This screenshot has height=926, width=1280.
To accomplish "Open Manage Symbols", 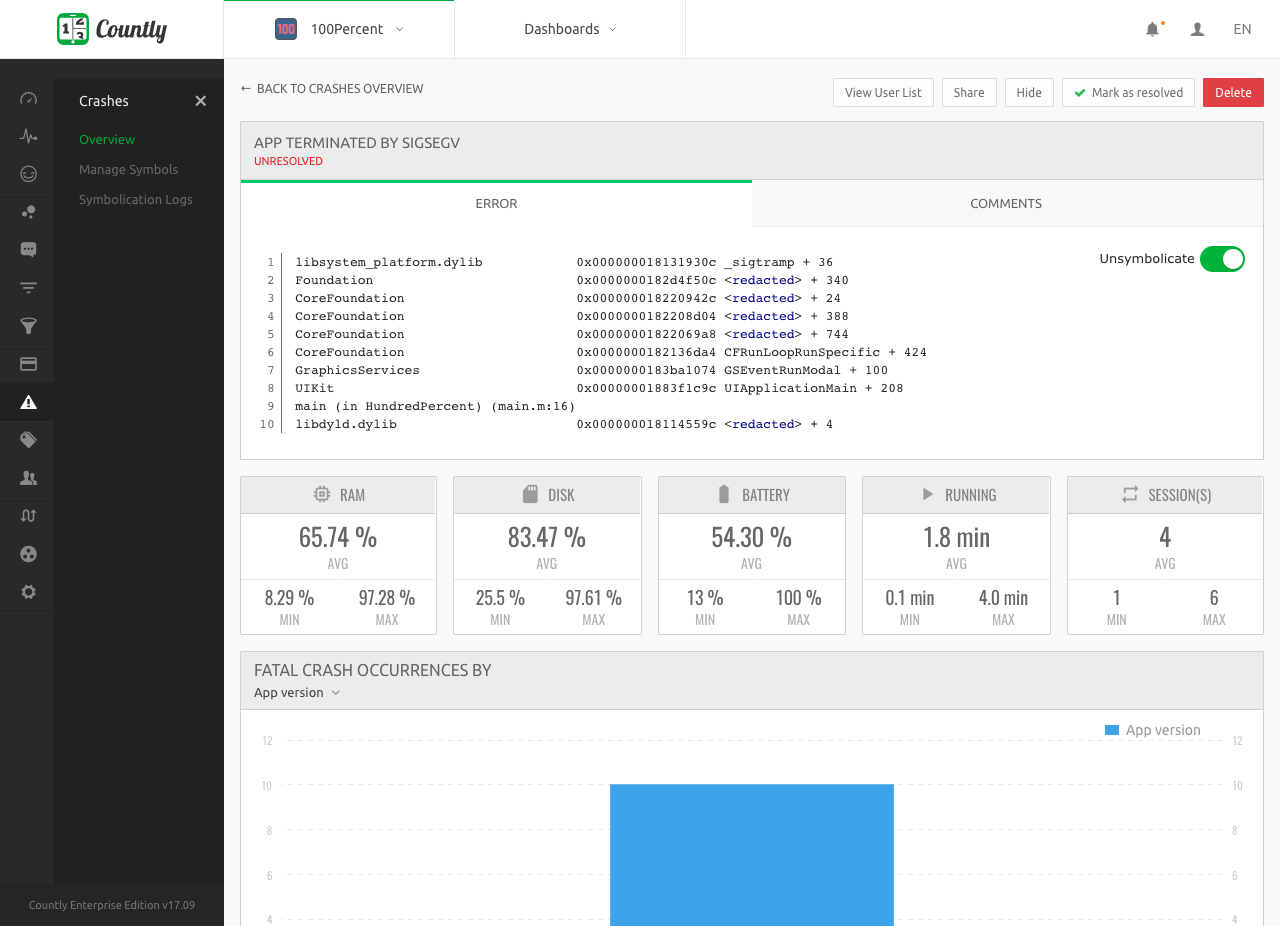I will pos(128,170).
